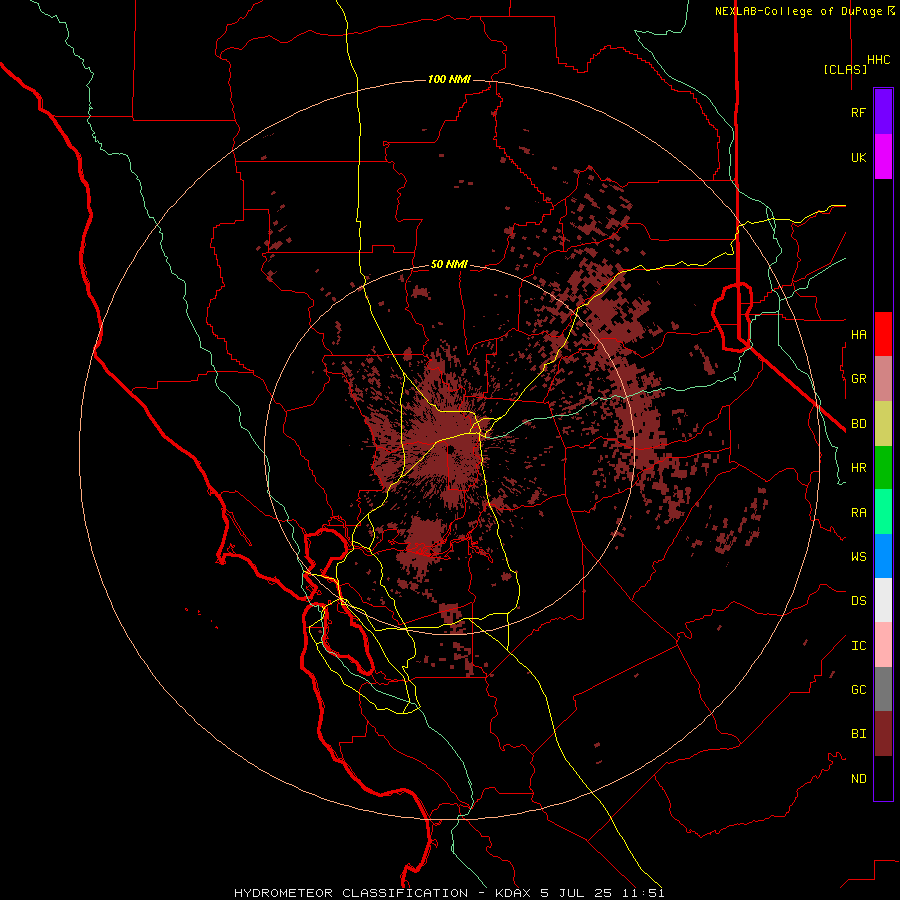This screenshot has height=900, width=900.
Task: Choose the light pink IC legend swatch
Action: (883, 645)
